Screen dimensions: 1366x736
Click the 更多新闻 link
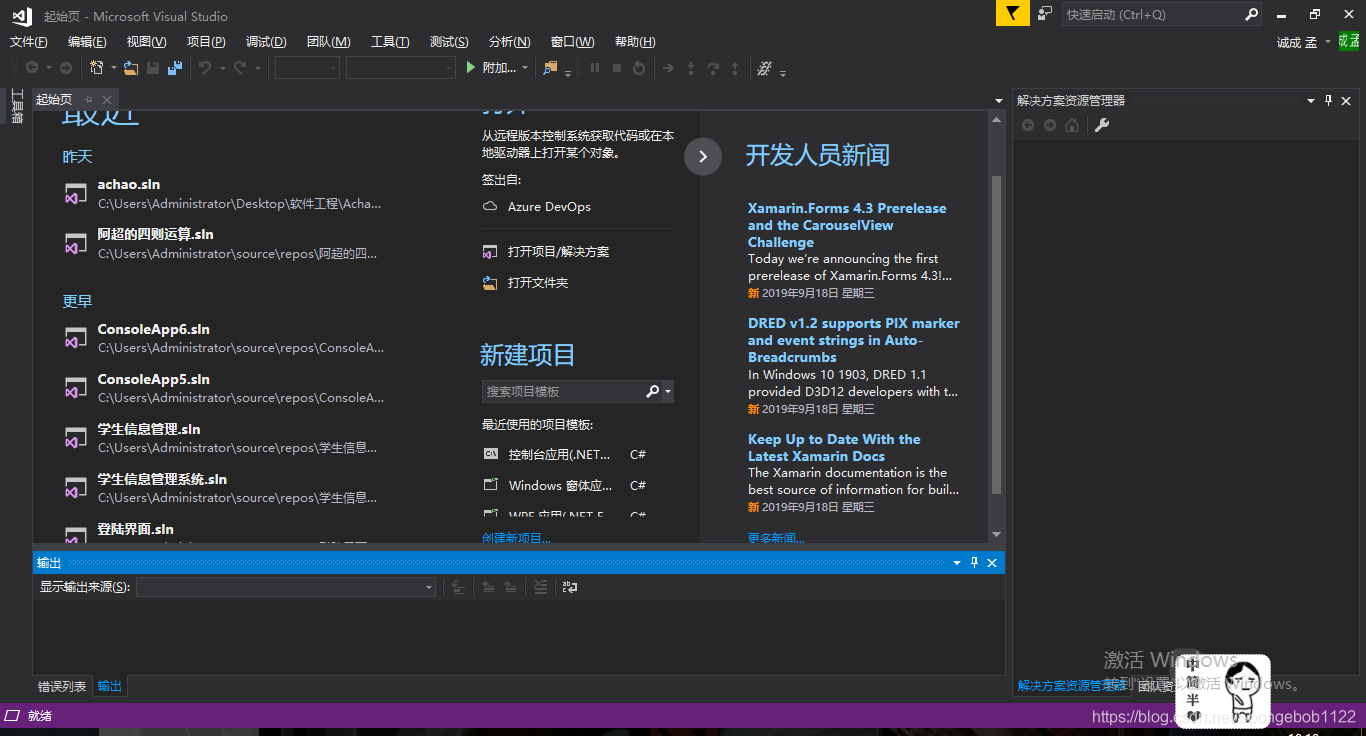(776, 539)
